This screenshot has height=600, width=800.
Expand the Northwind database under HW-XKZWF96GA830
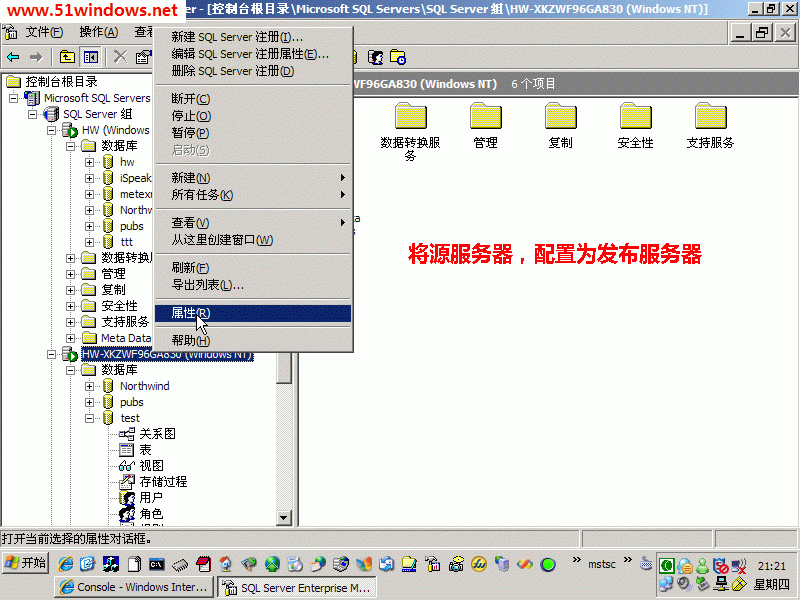coord(90,386)
